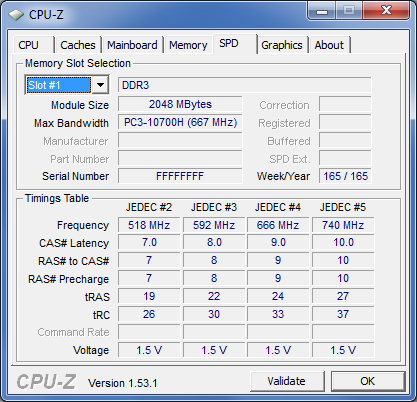Open the Graphics tab
This screenshot has width=417, height=402.
282,45
